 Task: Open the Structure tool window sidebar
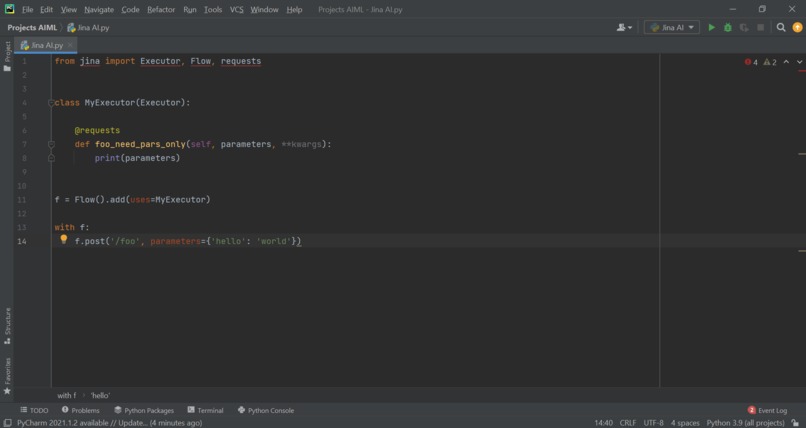click(7, 326)
